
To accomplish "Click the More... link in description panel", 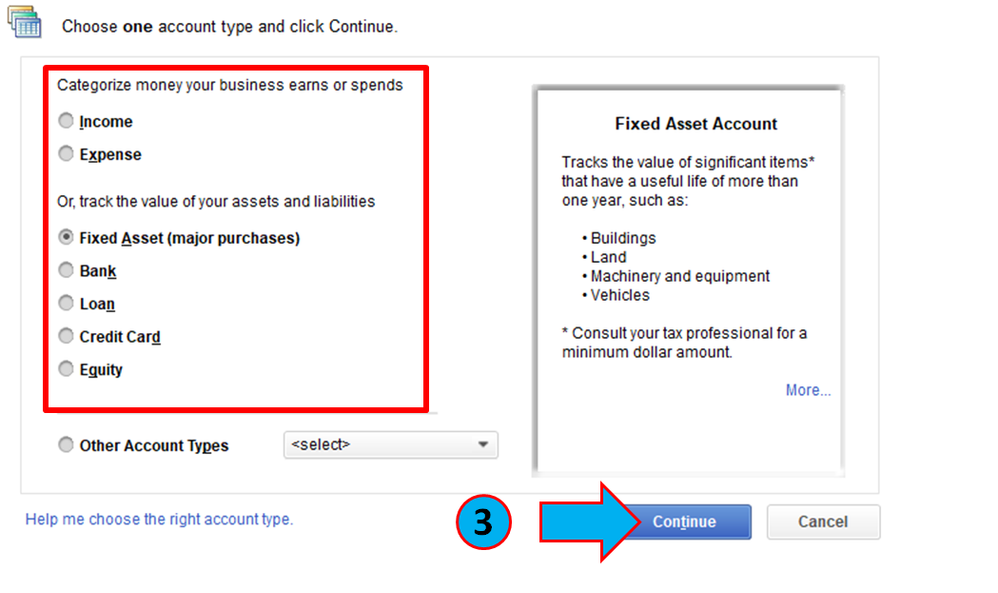I will click(x=808, y=390).
